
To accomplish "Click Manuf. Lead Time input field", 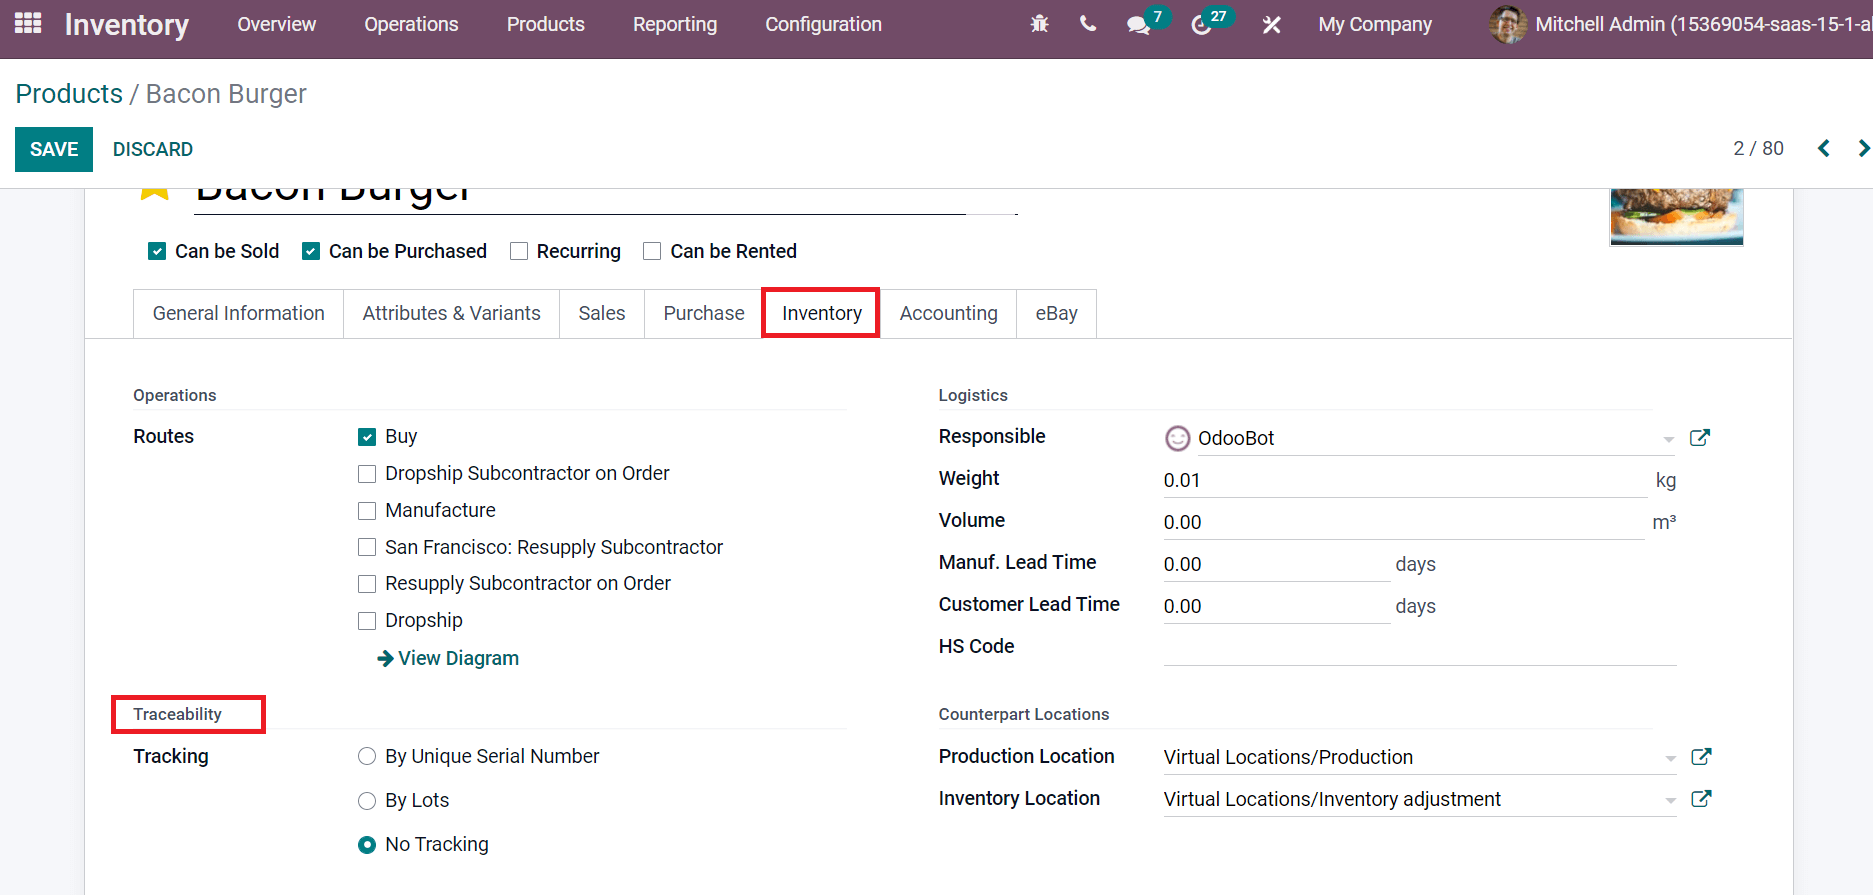I will pos(1277,564).
